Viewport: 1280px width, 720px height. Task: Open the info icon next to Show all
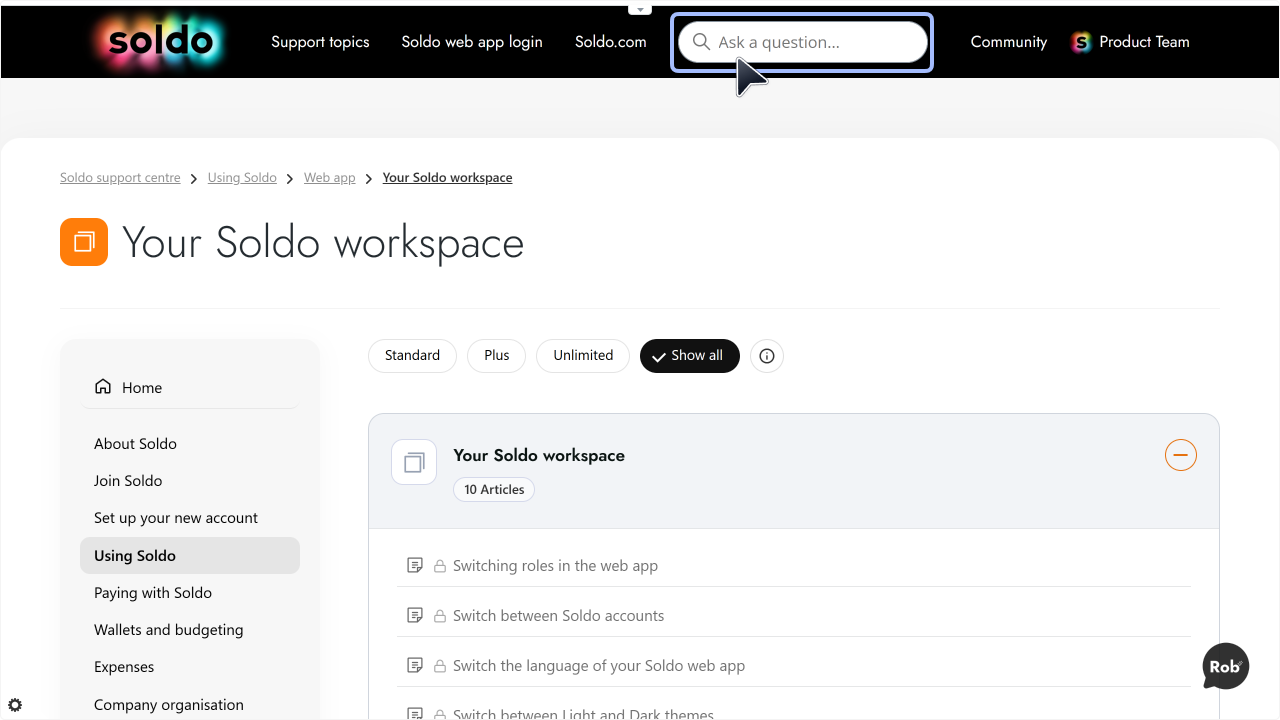click(767, 356)
